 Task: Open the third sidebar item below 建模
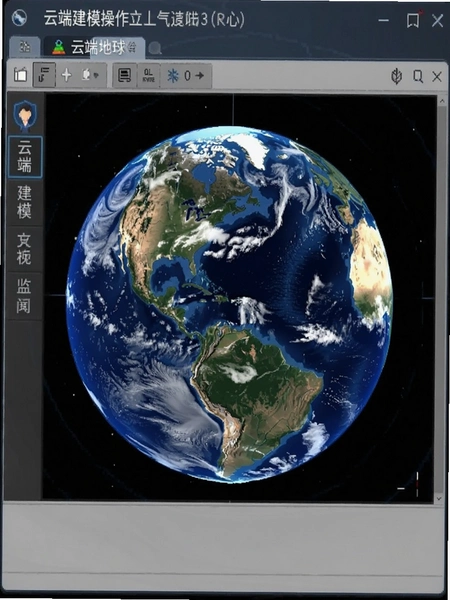coord(24,249)
